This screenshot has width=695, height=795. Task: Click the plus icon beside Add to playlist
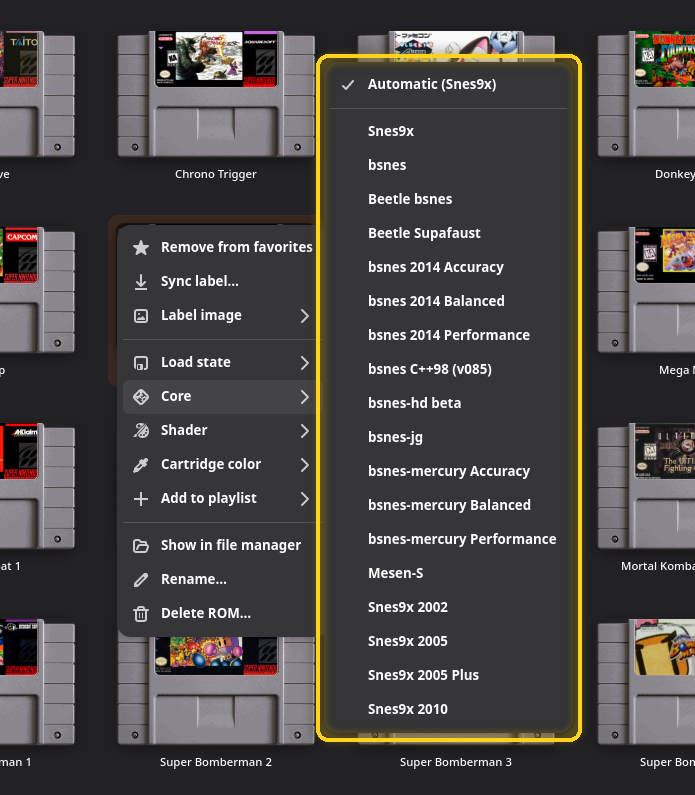point(141,499)
